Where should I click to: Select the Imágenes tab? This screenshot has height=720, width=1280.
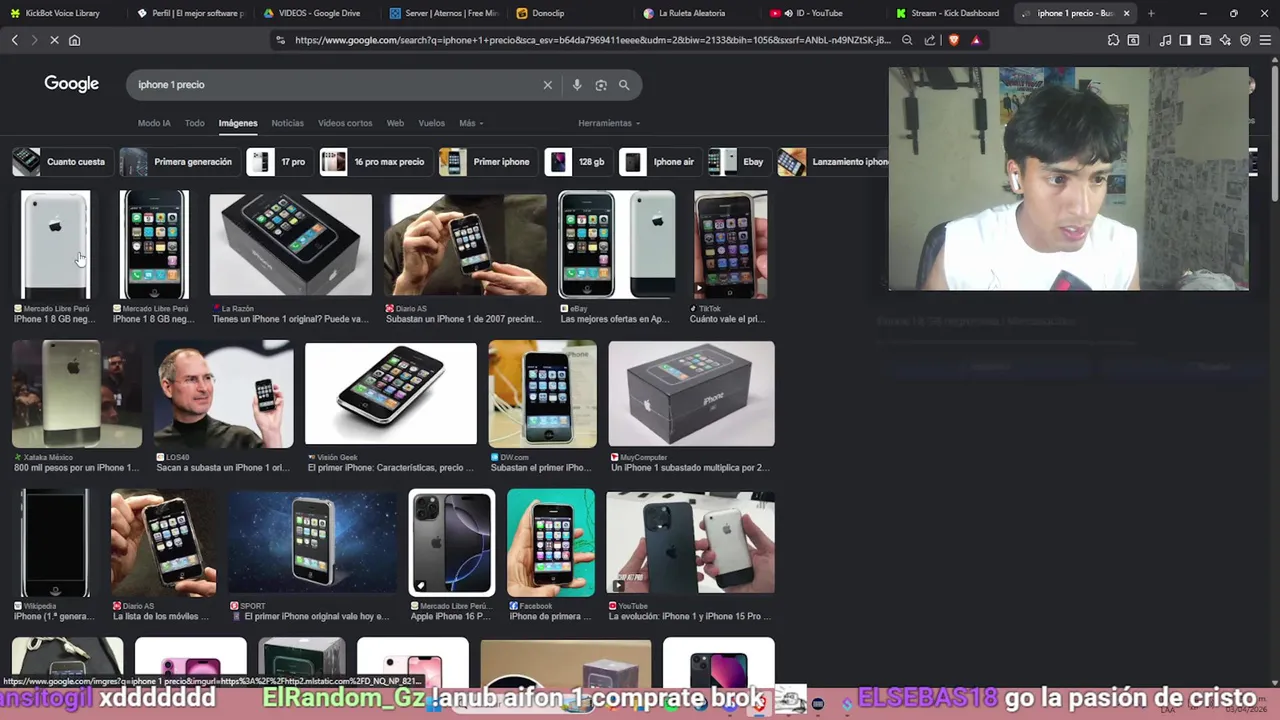pos(238,123)
